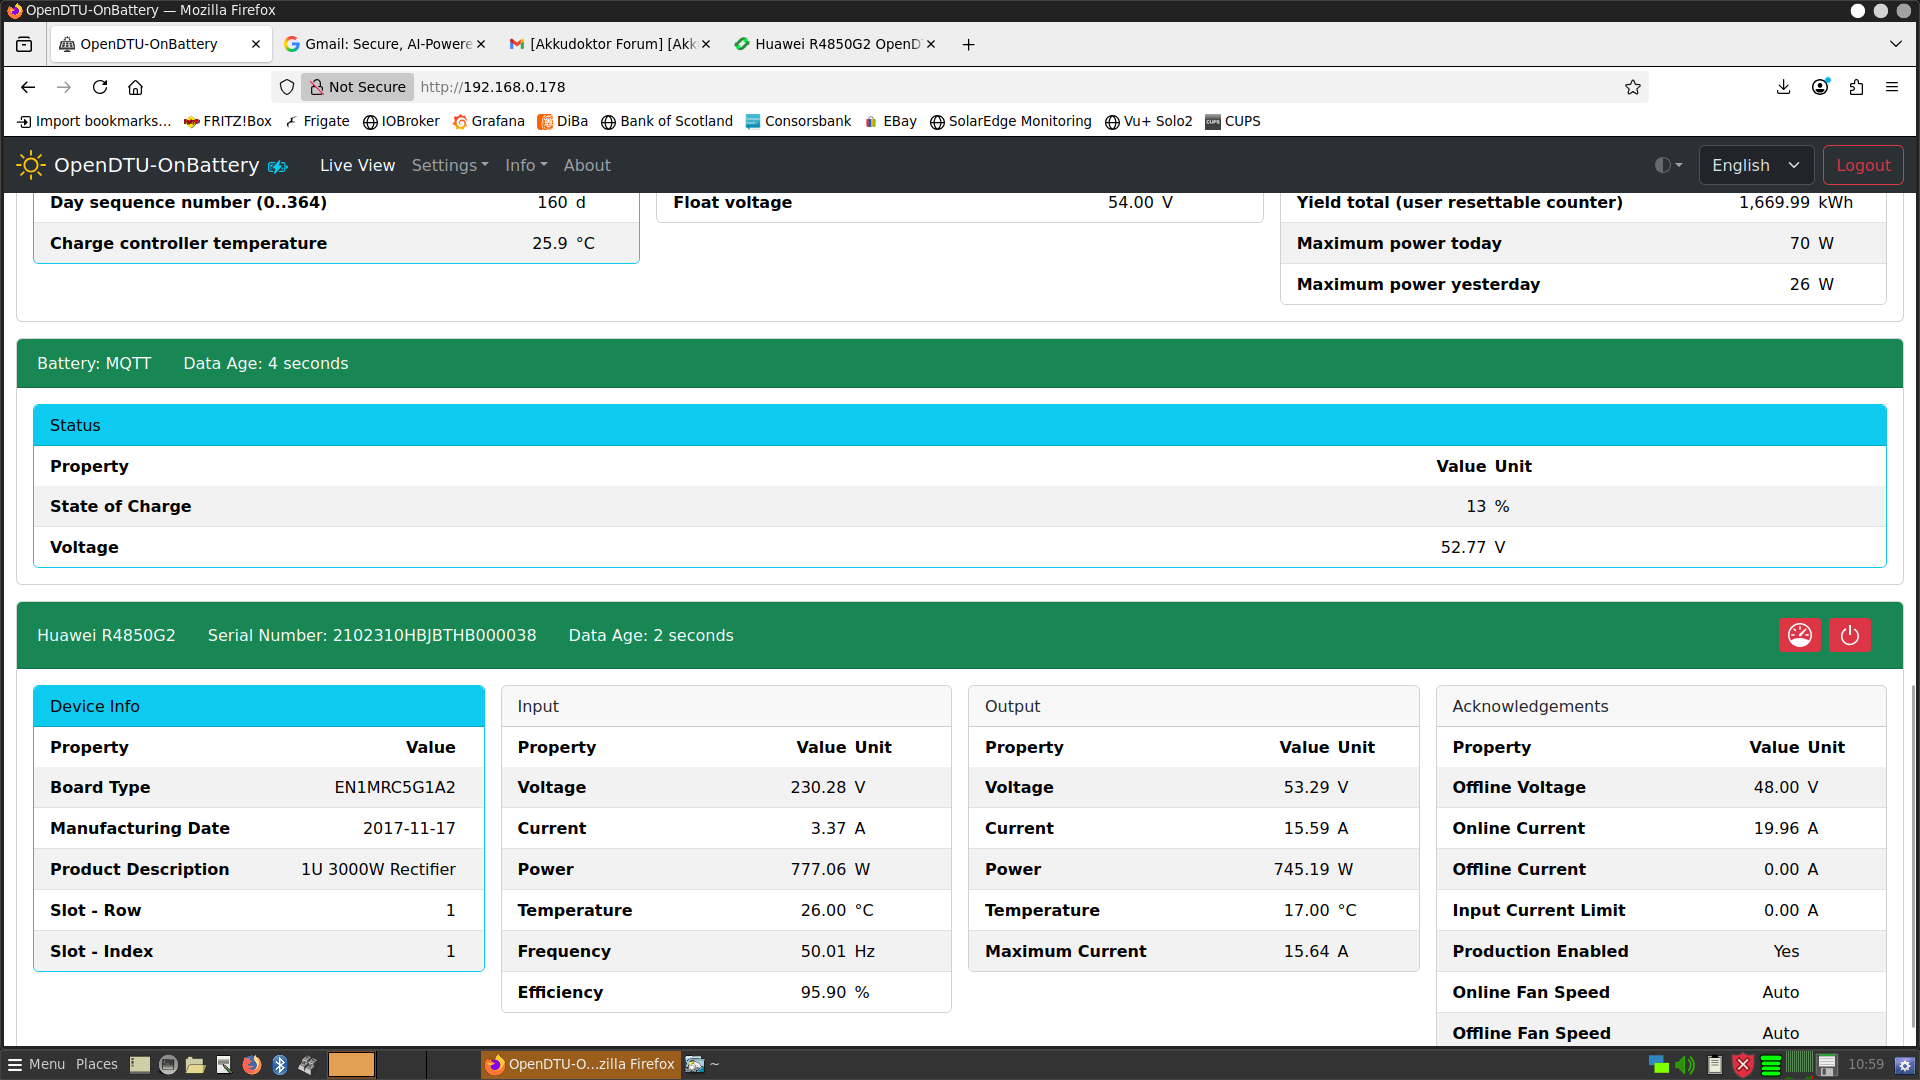Go to browser home page

136,87
